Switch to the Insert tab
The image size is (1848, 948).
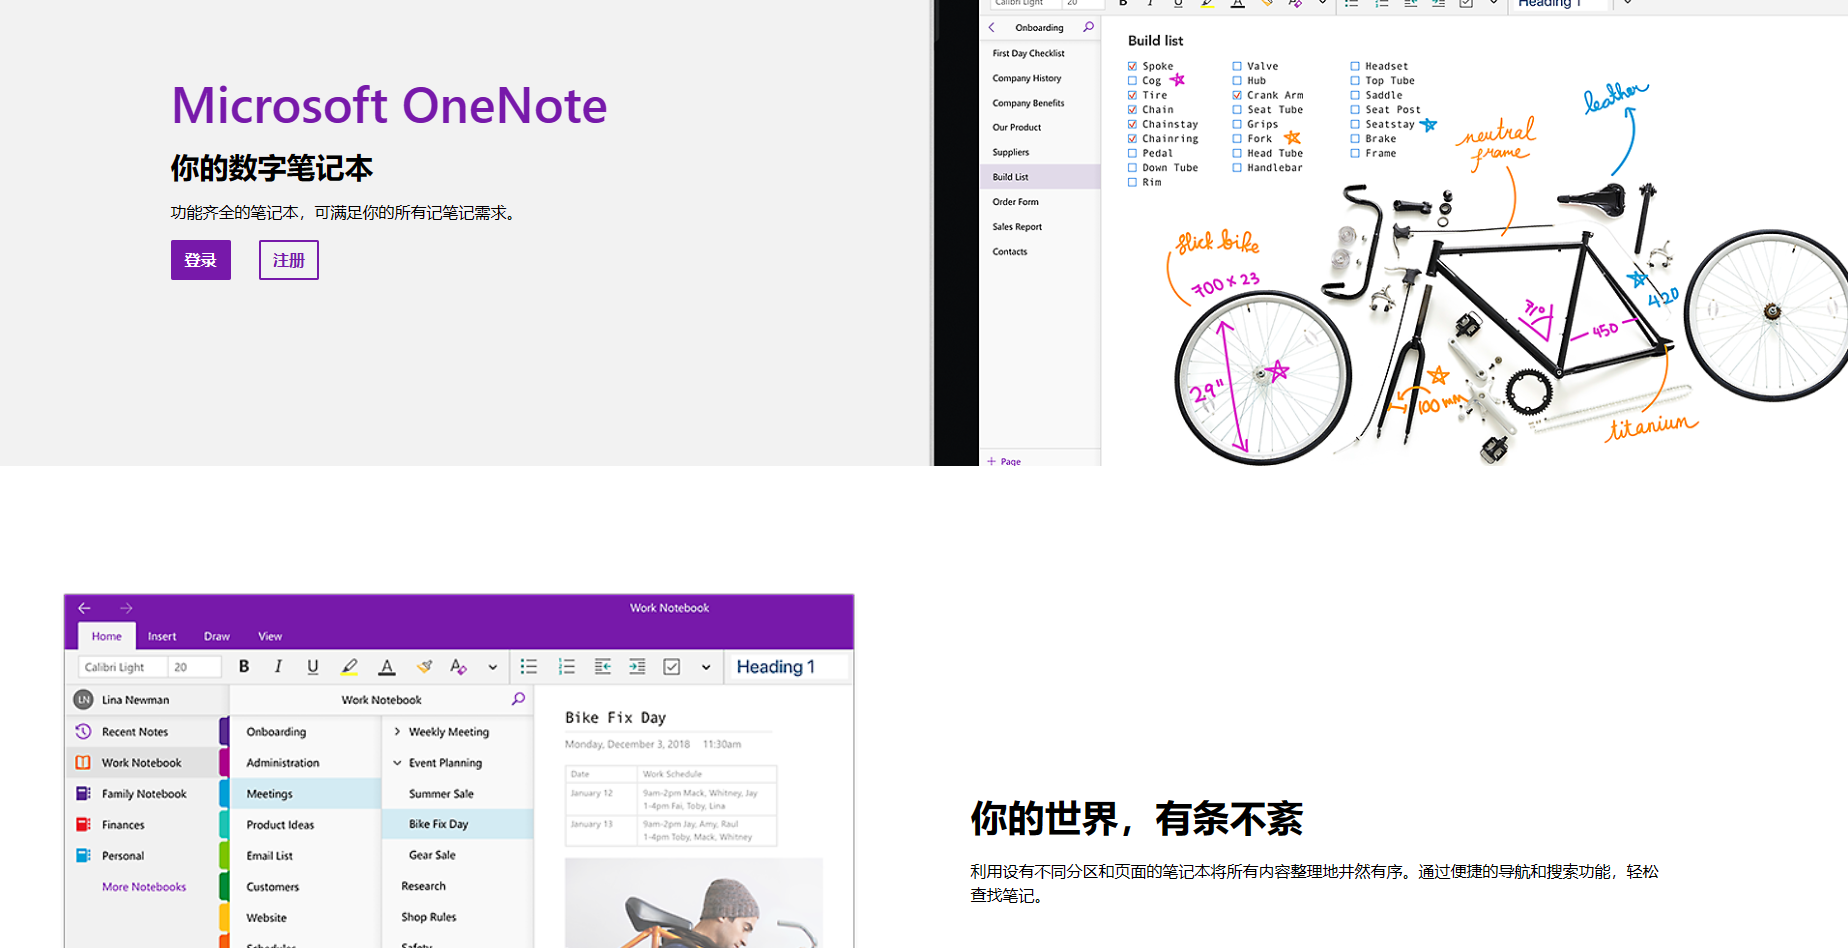click(x=162, y=636)
